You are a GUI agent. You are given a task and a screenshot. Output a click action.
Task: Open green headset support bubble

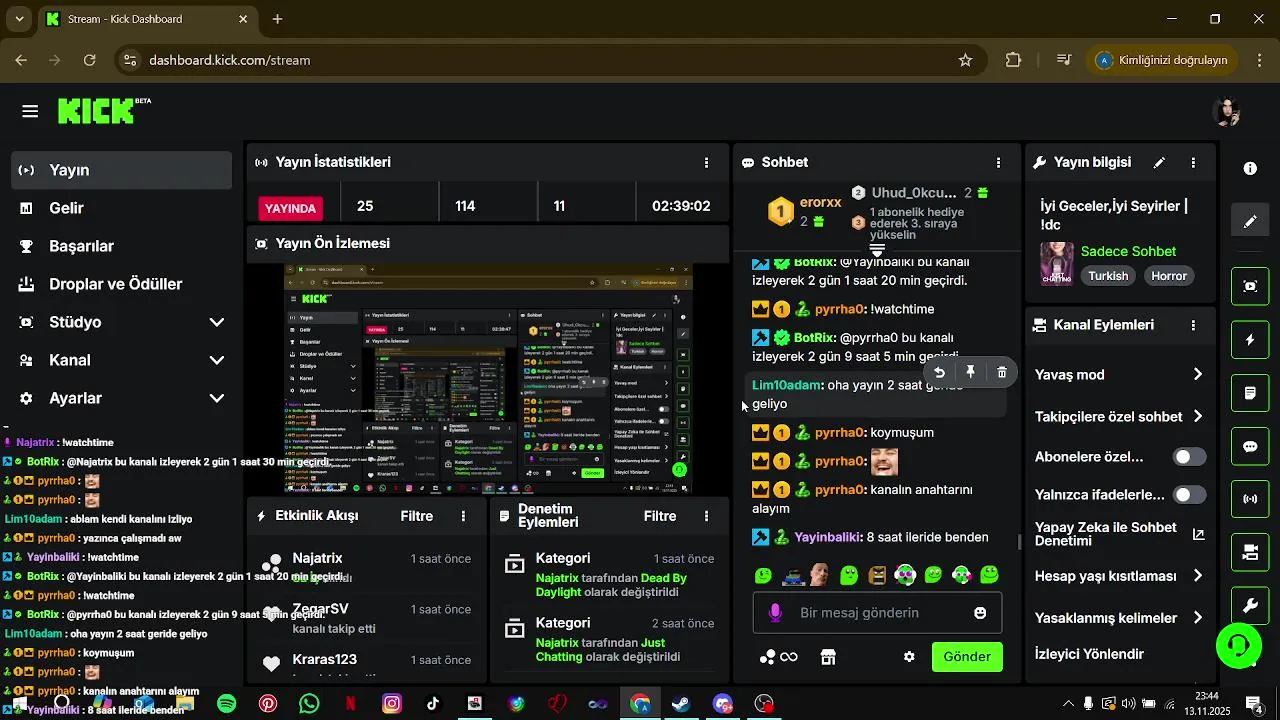pos(1238,645)
